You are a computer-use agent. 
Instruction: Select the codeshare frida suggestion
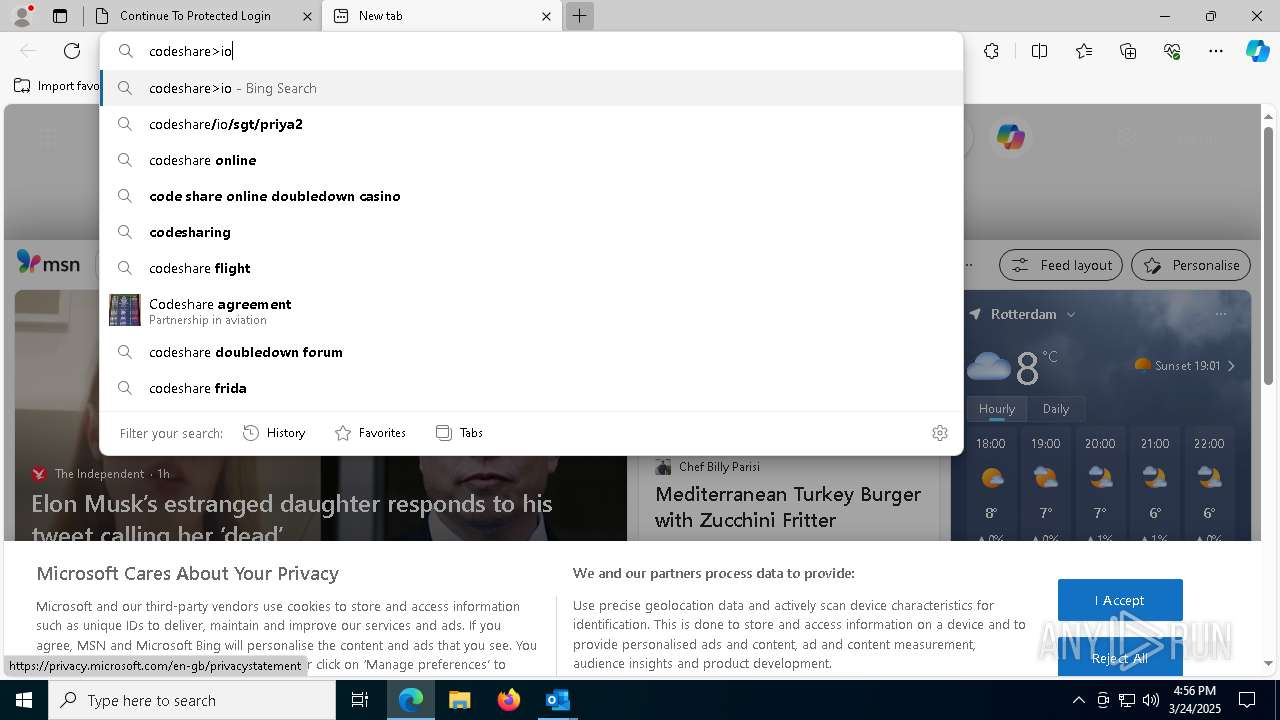tap(531, 388)
